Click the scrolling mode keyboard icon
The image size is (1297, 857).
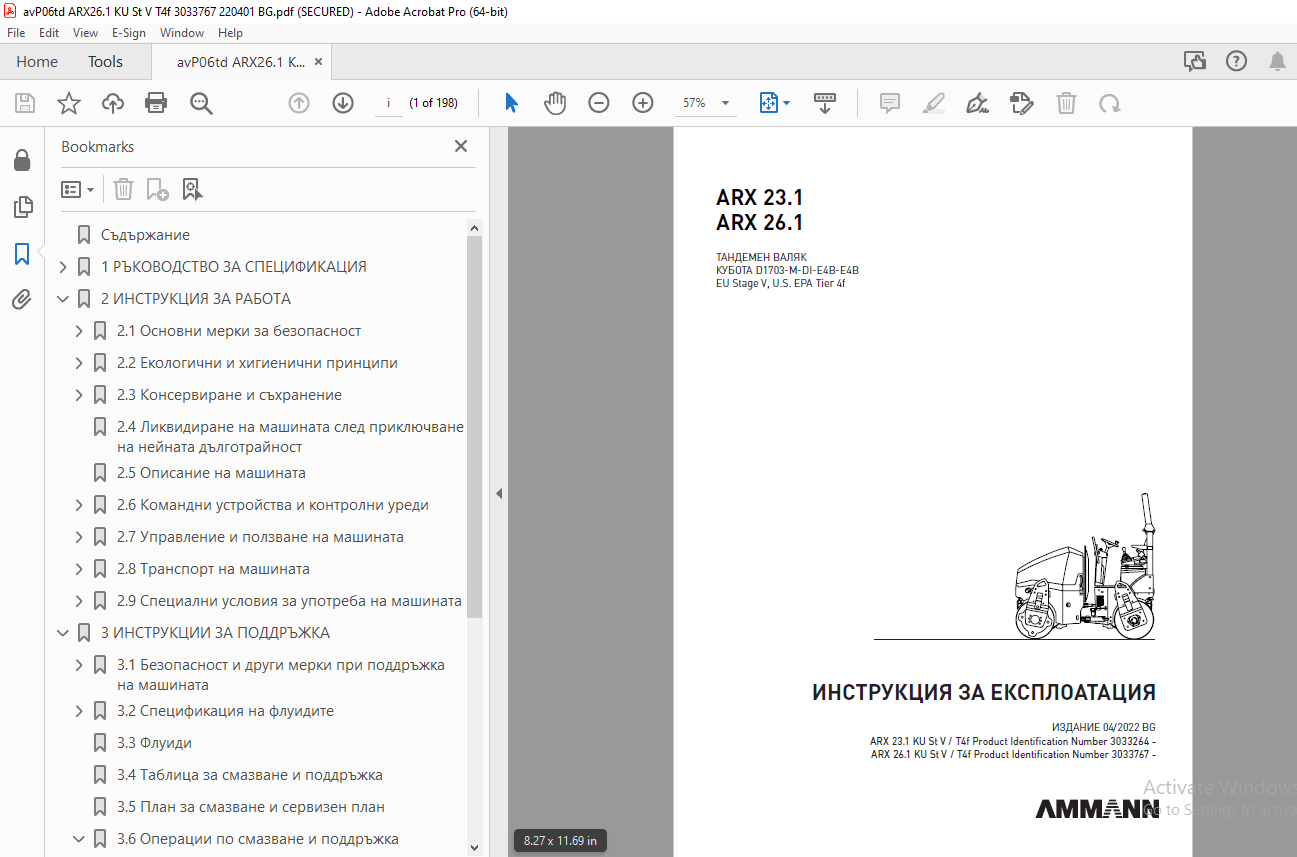coord(825,103)
